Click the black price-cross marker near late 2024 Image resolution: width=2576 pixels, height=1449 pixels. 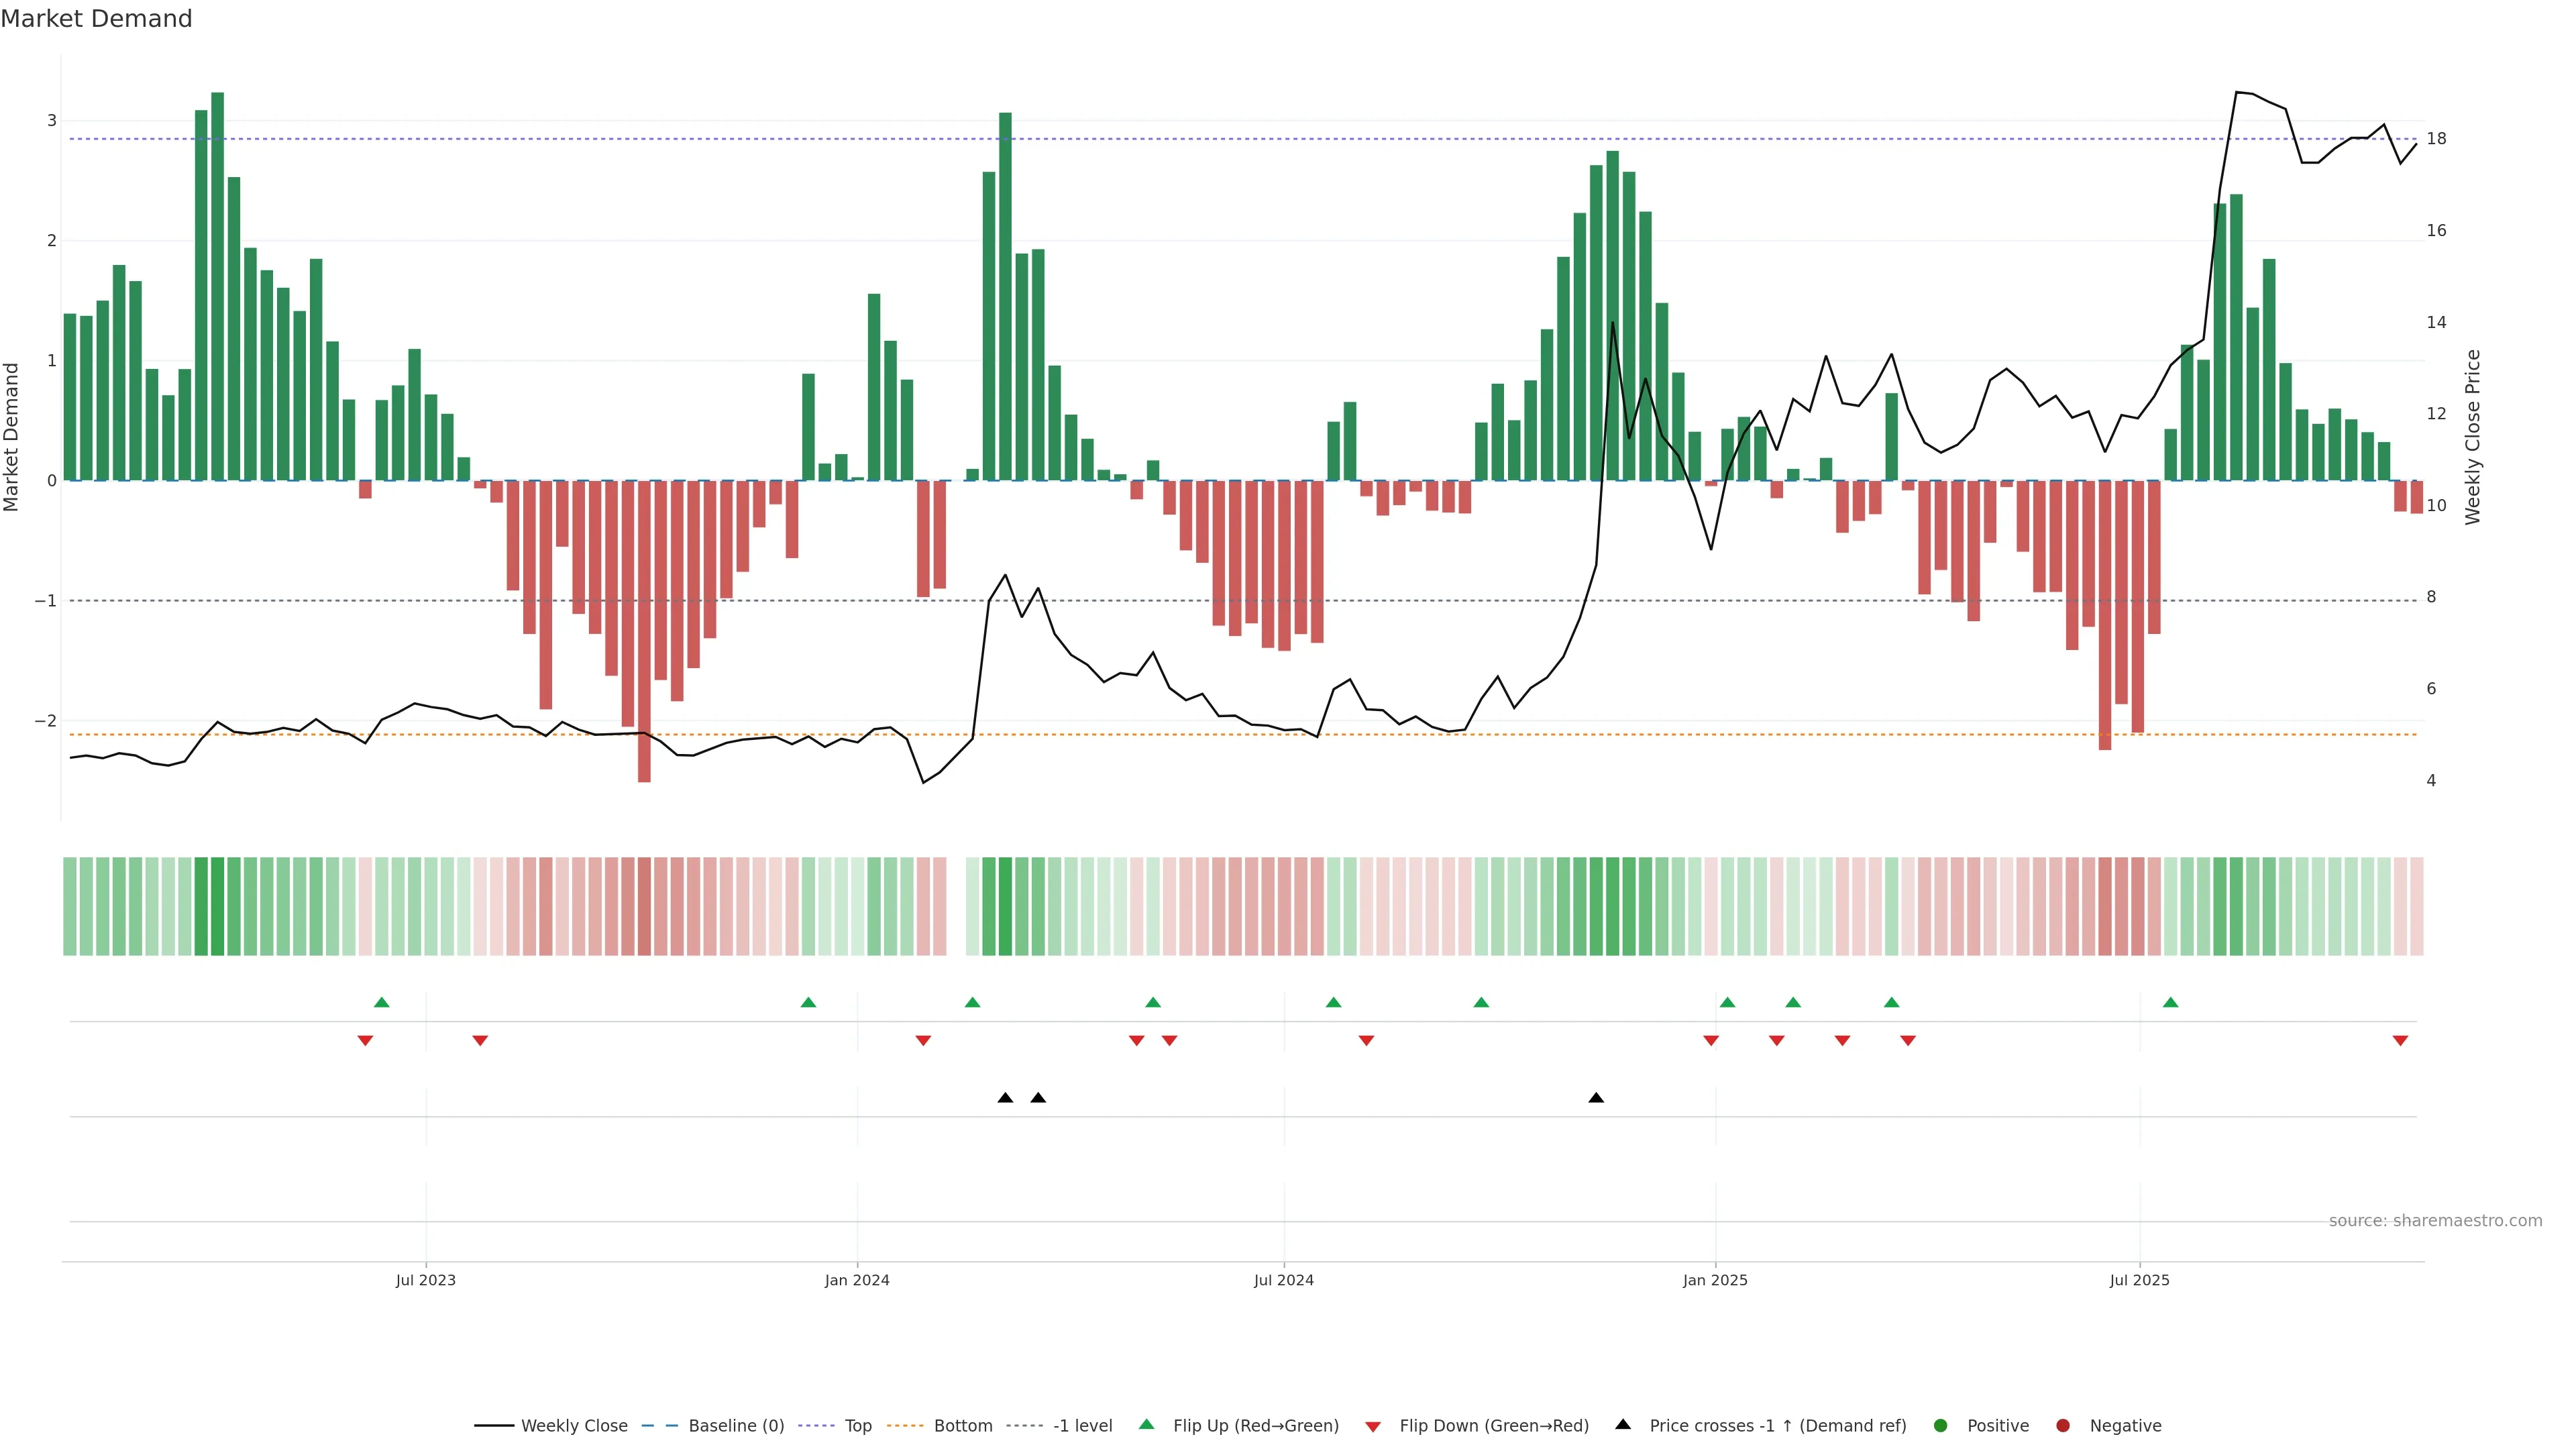[1596, 1098]
